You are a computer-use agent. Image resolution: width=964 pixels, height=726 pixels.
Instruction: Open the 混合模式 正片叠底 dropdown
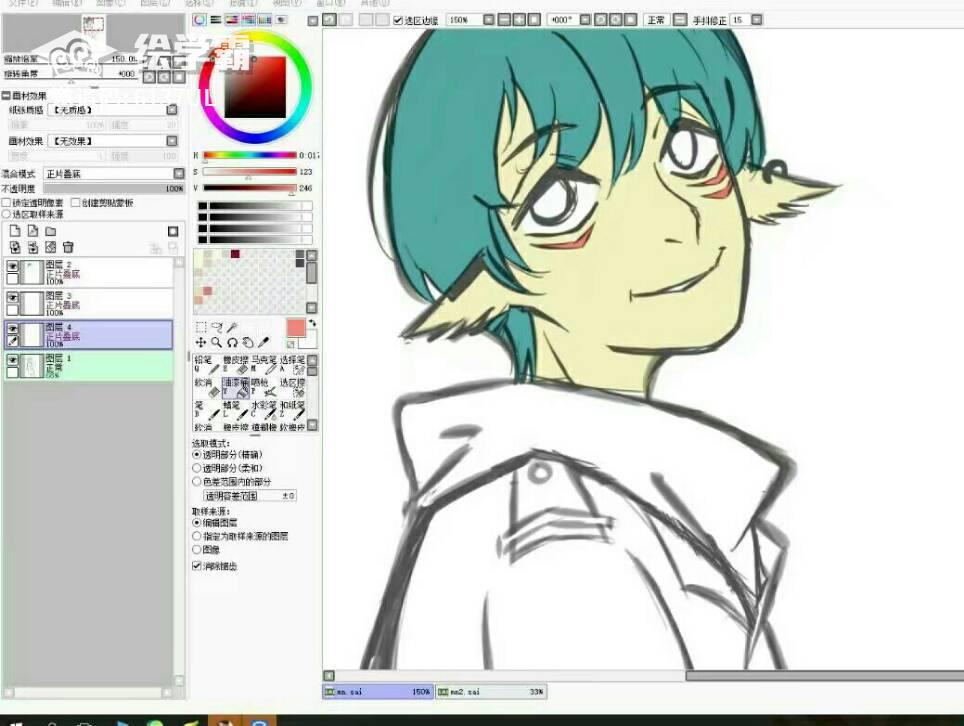pyautogui.click(x=114, y=174)
